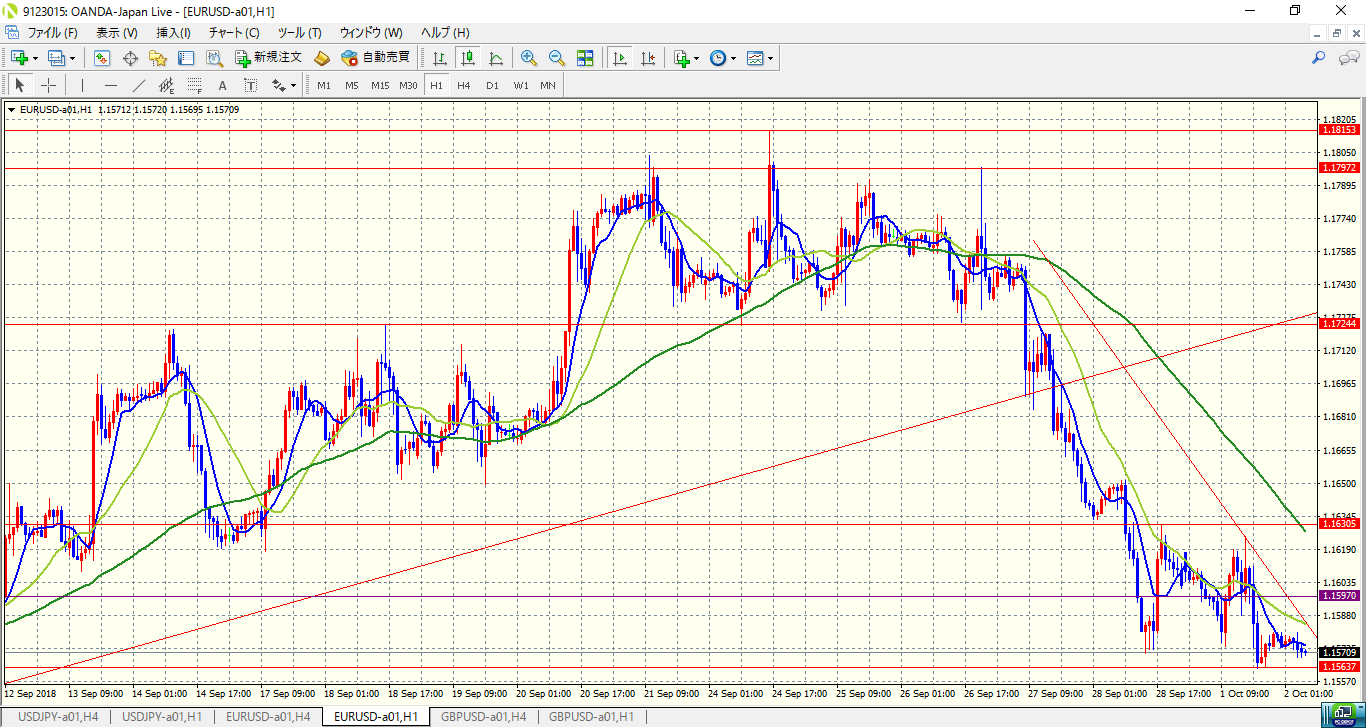Switch chart to line chart mode
The height and width of the screenshot is (728, 1366).
(495, 58)
